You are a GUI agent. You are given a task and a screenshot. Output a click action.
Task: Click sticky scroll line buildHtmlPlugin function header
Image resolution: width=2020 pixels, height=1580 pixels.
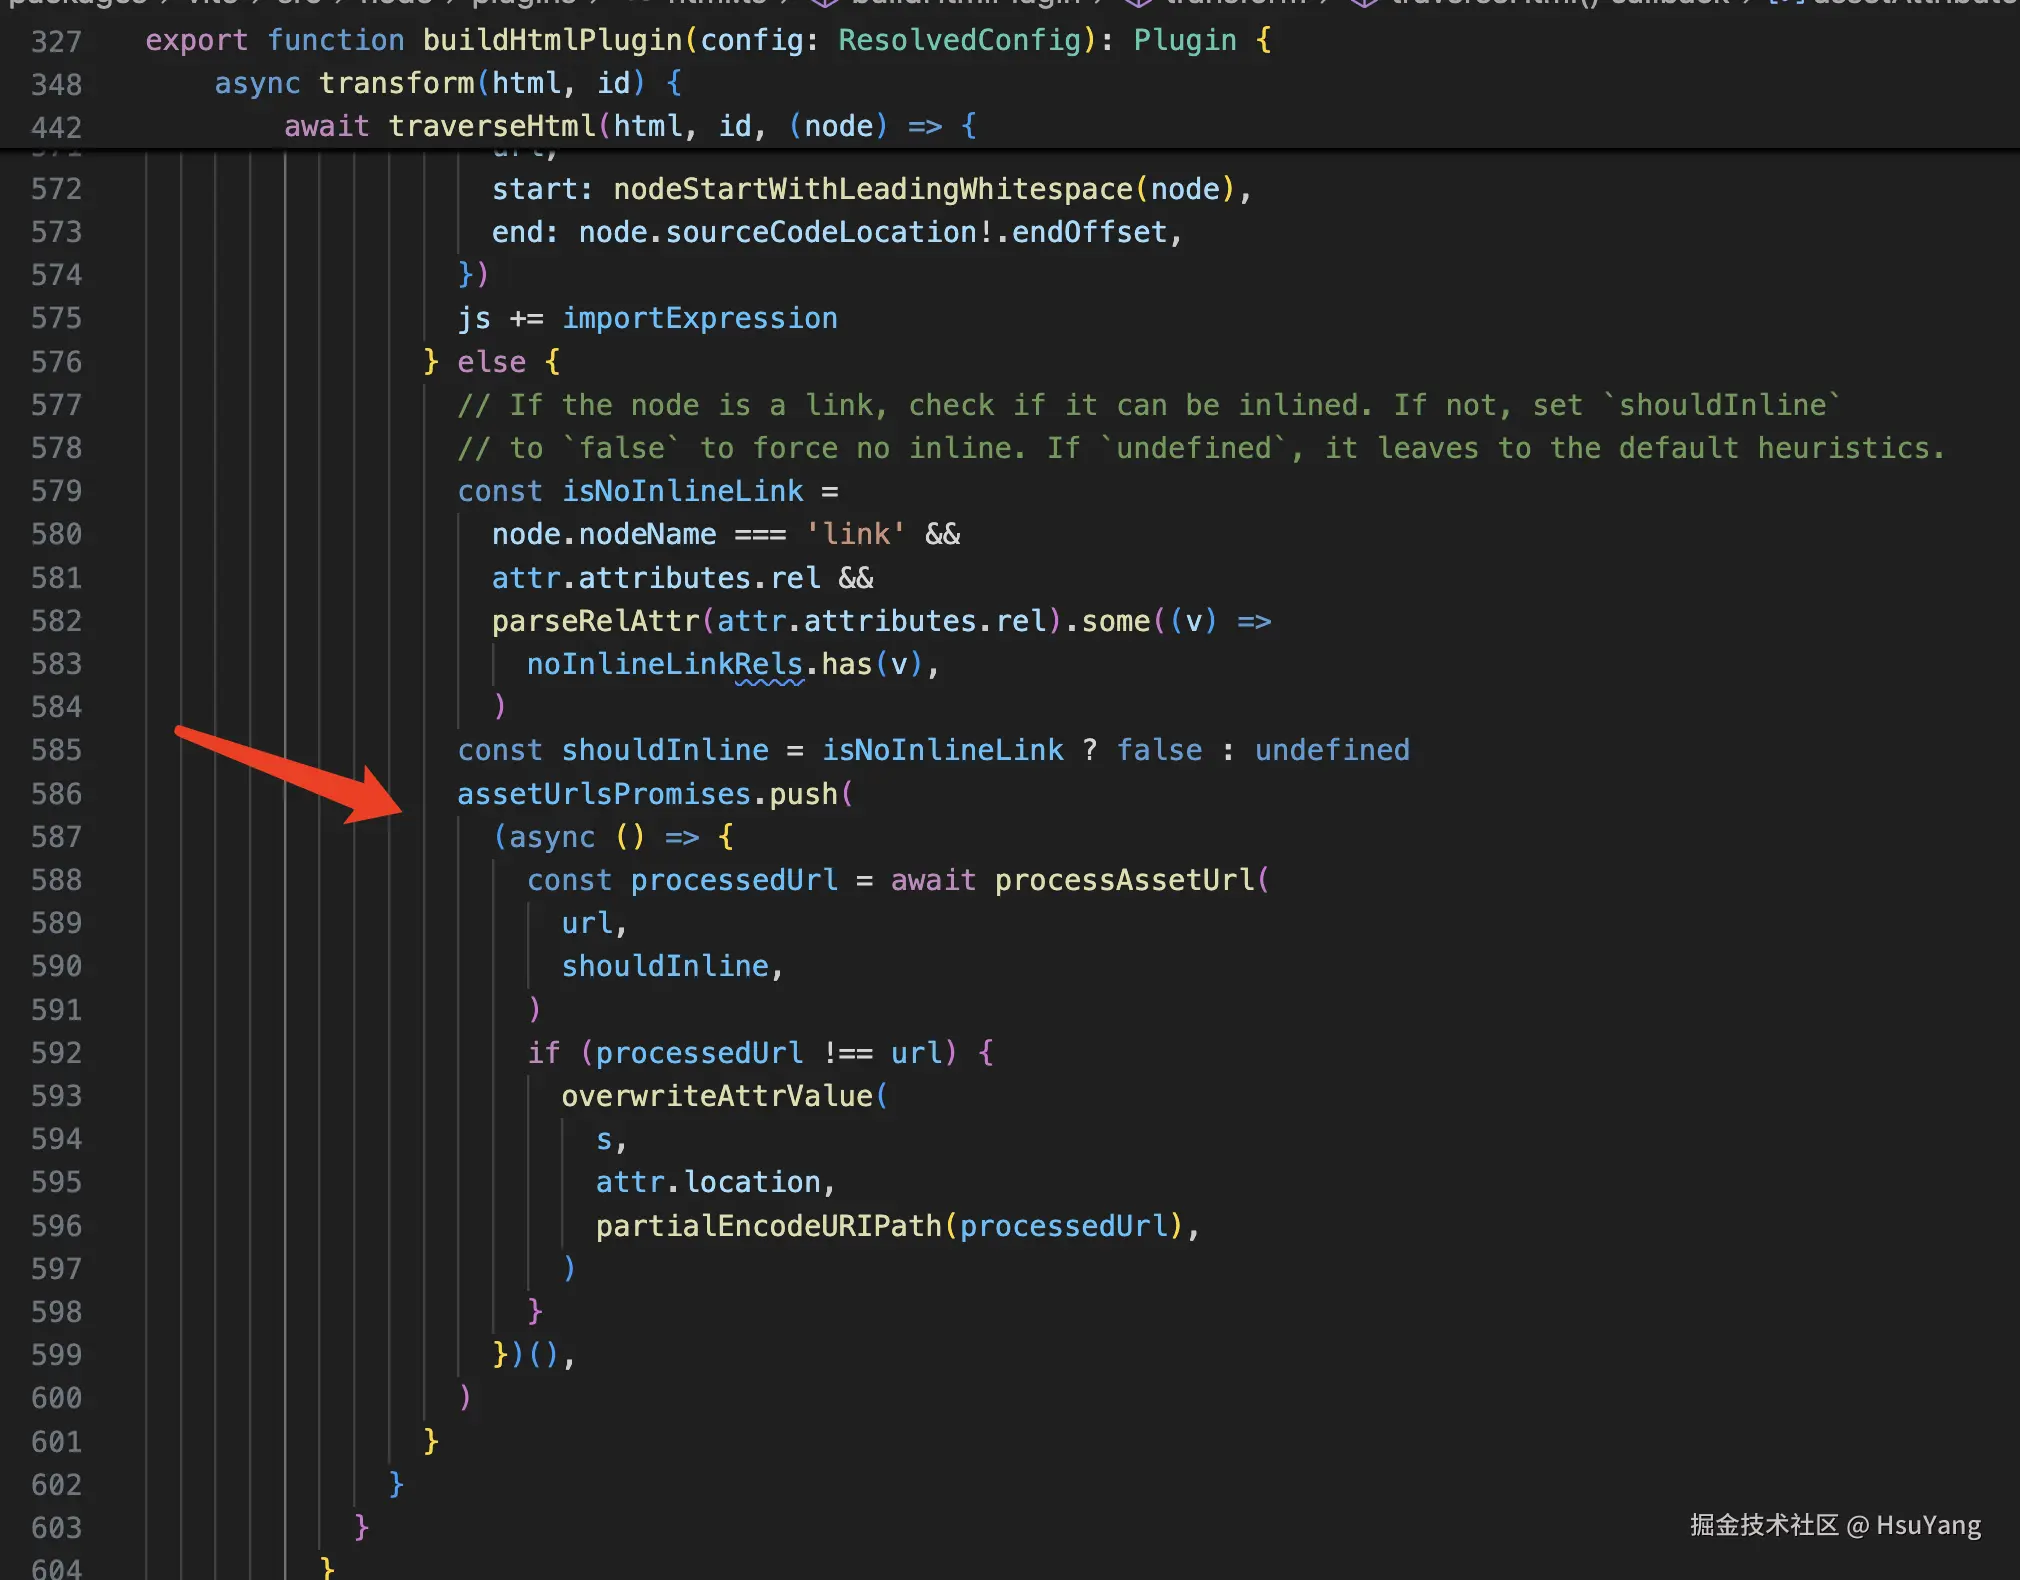(553, 40)
